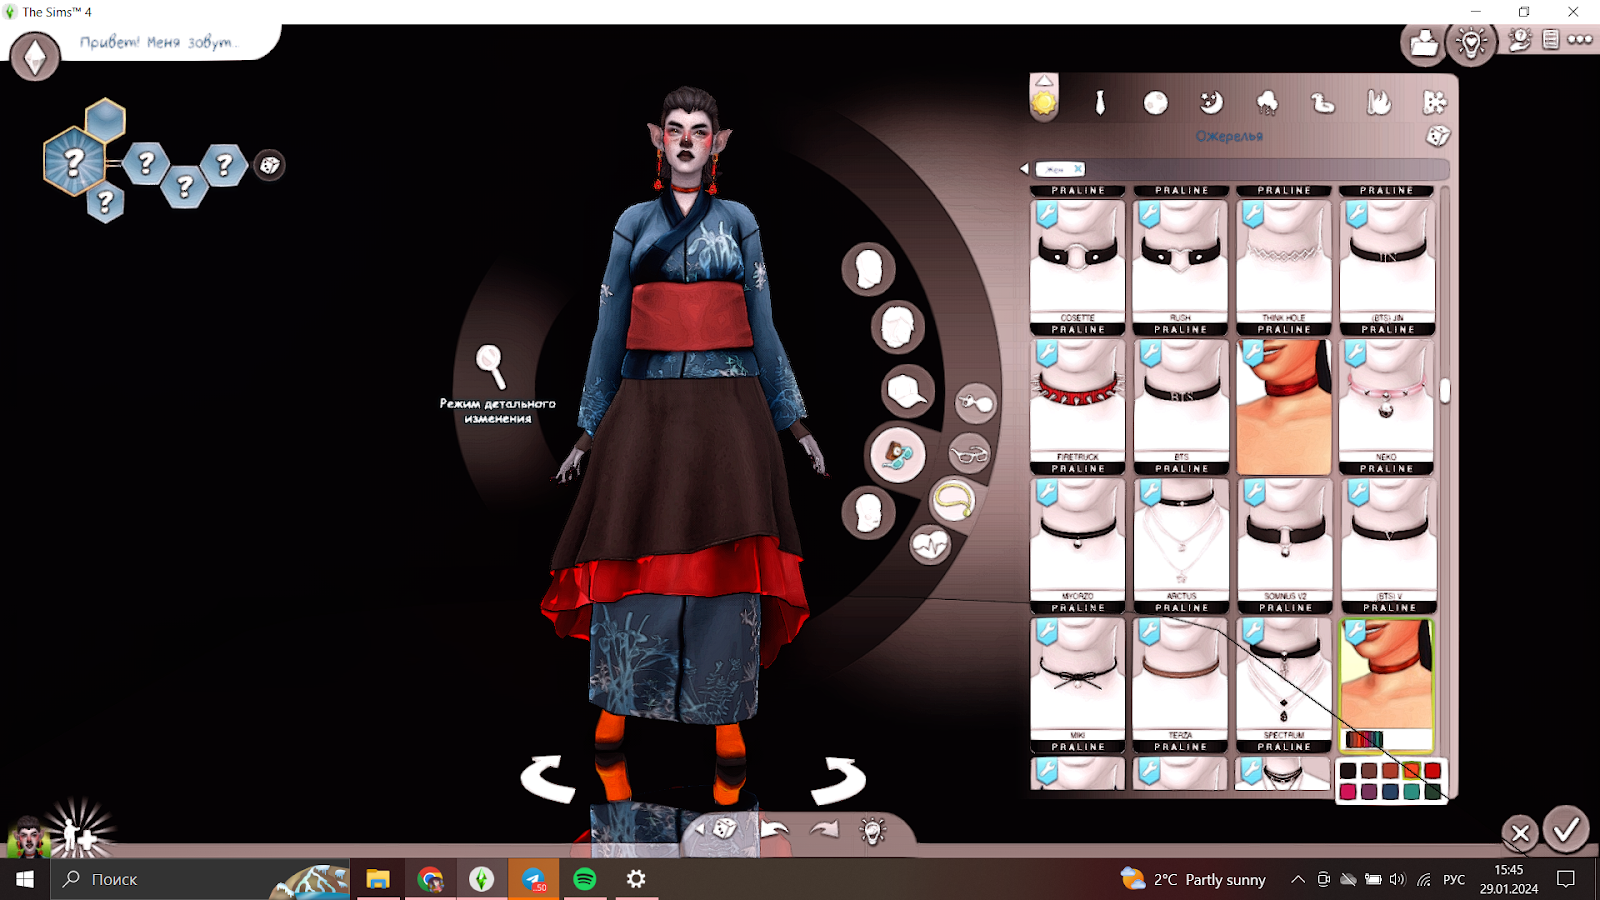This screenshot has height=900, width=1600.
Task: Click the detail edit mode magnifier
Action: (x=490, y=365)
